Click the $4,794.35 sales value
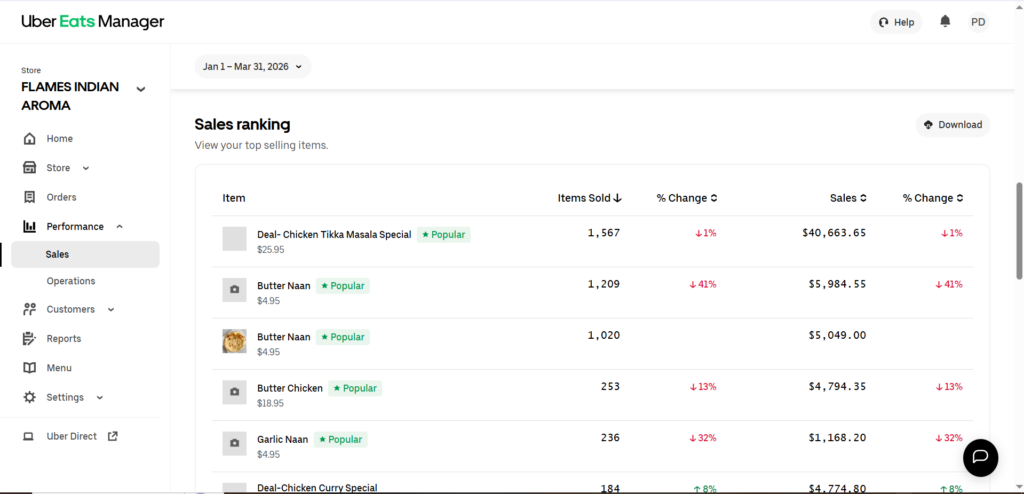The image size is (1024, 494). [x=838, y=386]
